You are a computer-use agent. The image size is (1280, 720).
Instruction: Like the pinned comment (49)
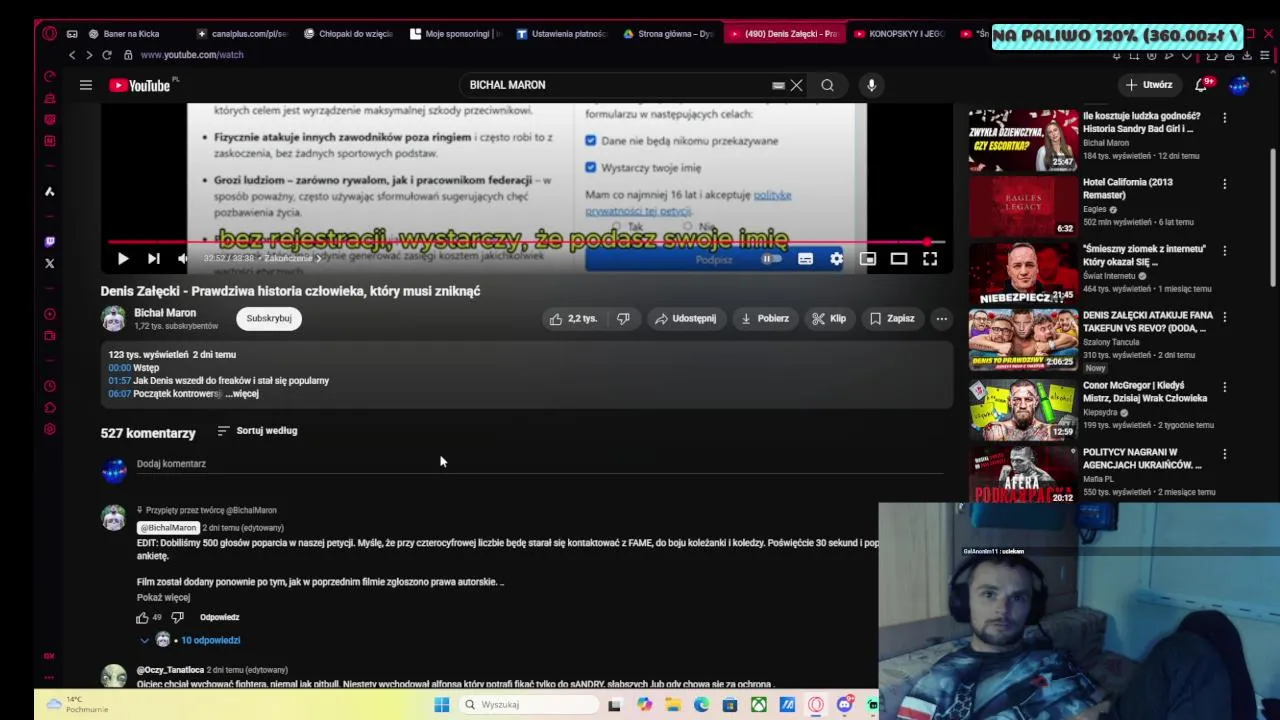coord(142,617)
